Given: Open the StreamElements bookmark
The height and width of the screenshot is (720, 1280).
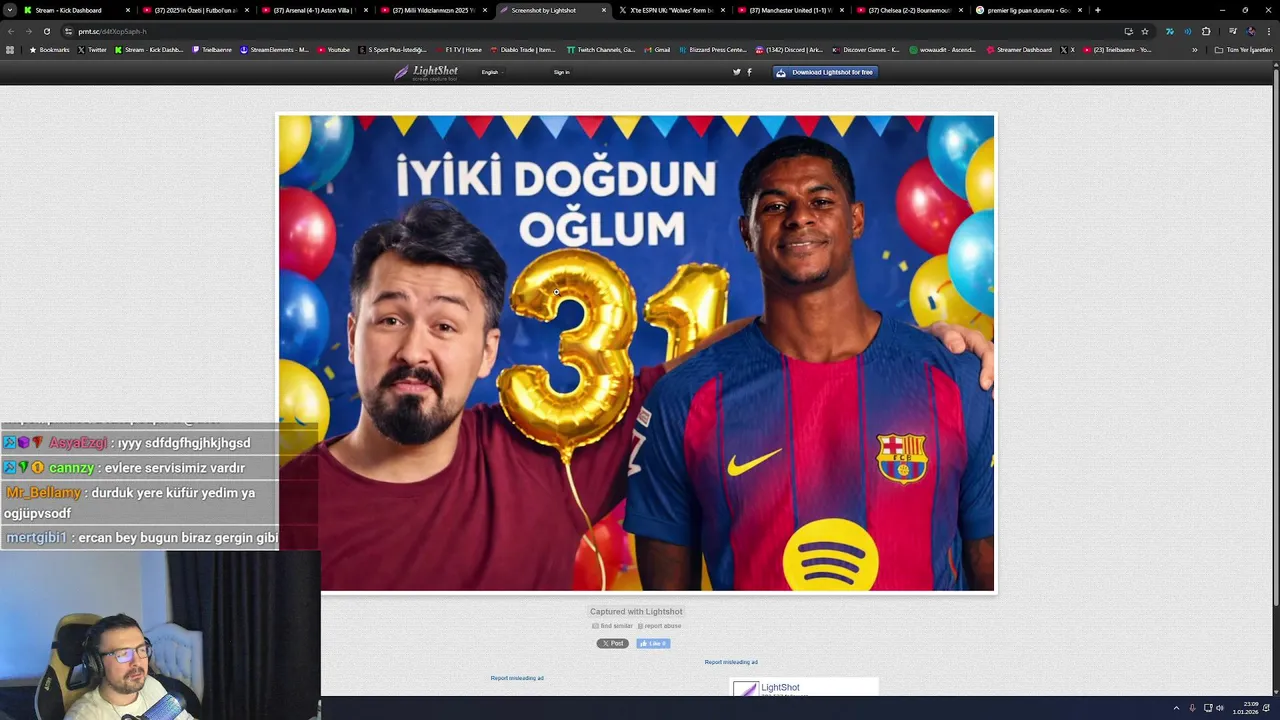Looking at the screenshot, I should (274, 49).
